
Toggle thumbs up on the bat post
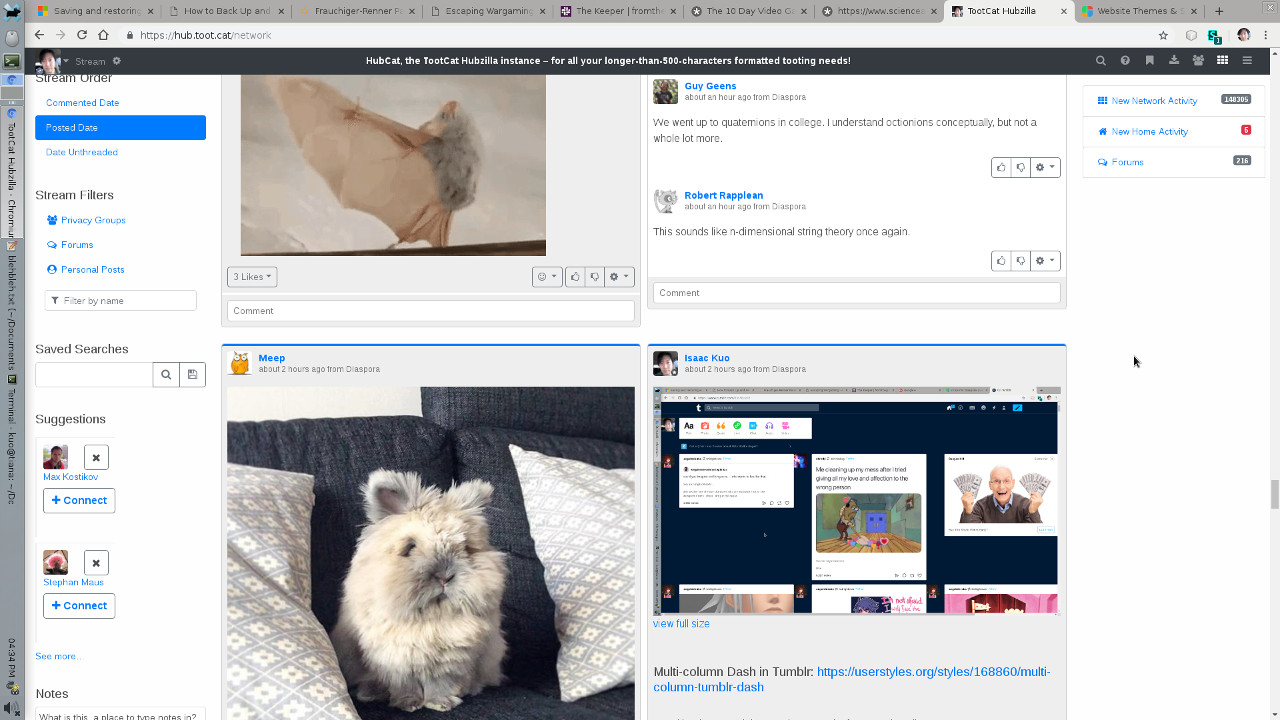575,277
